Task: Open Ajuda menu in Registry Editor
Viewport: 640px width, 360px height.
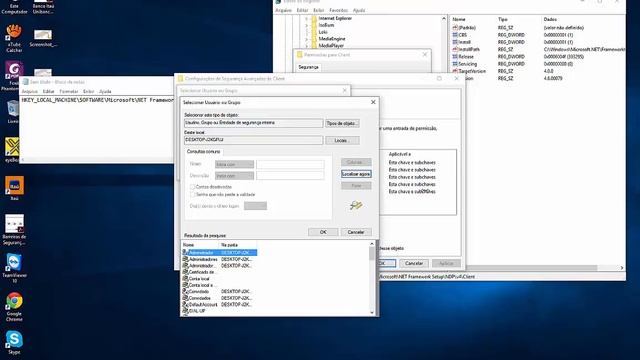Action: click(x=359, y=10)
